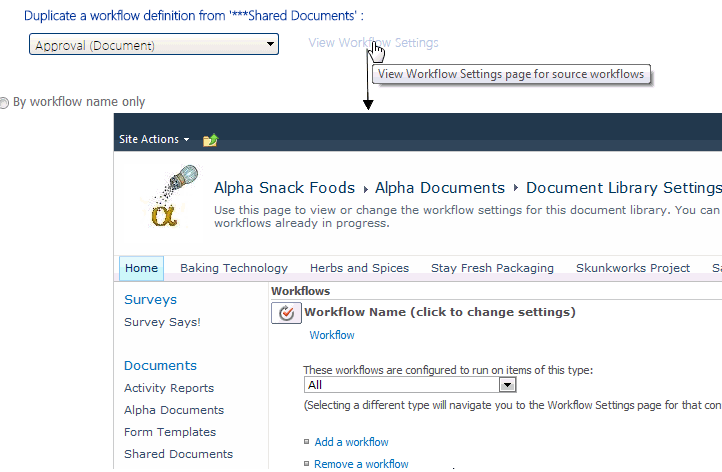722x472 pixels.
Task: Switch to the Herbs and Spices tab
Action: (x=359, y=268)
